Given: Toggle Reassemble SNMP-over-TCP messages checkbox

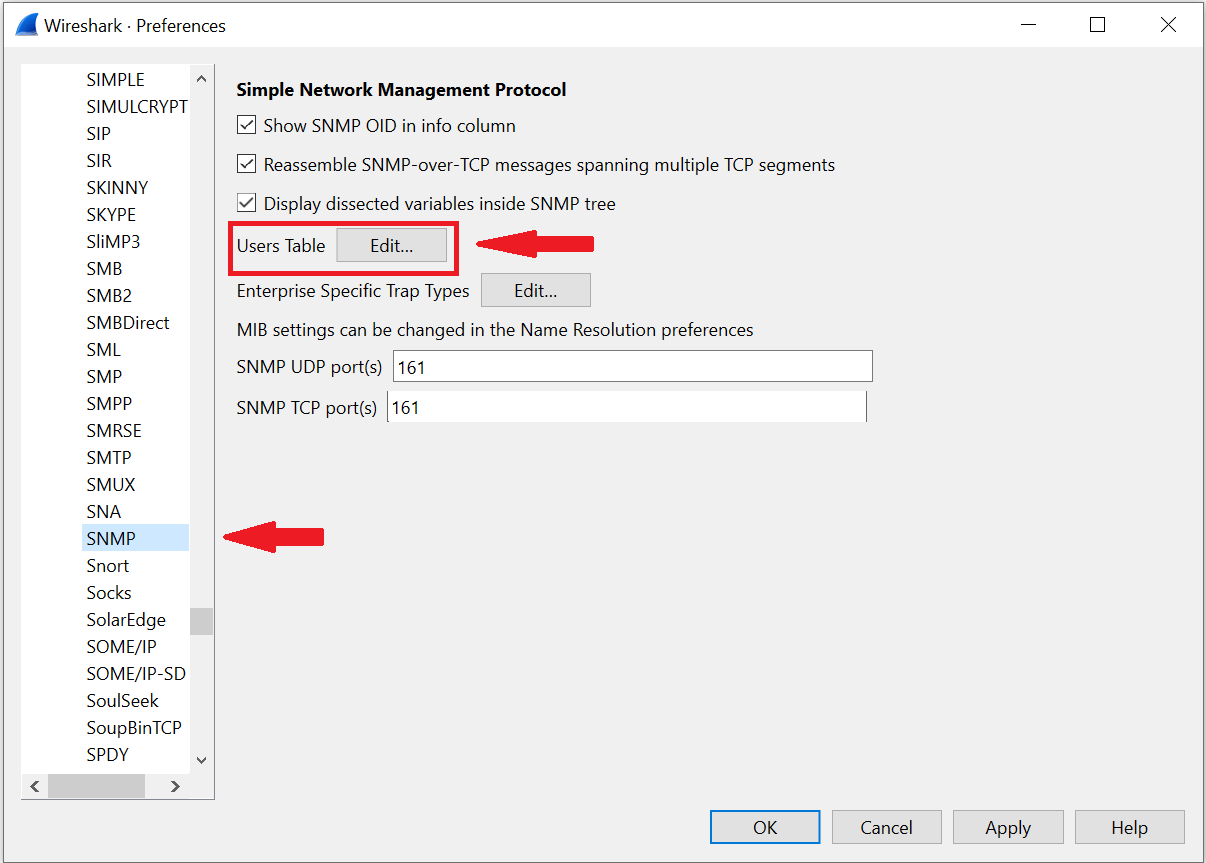Looking at the screenshot, I should pyautogui.click(x=246, y=164).
